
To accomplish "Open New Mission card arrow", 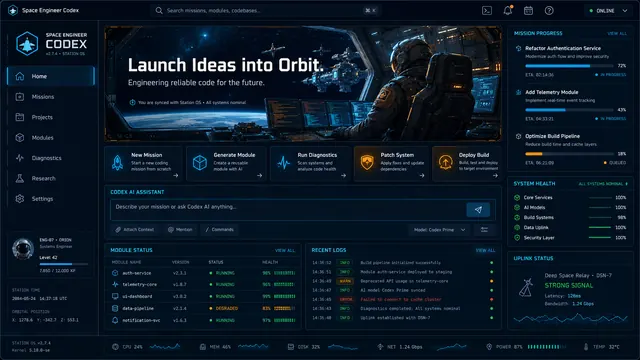I will coord(176,176).
